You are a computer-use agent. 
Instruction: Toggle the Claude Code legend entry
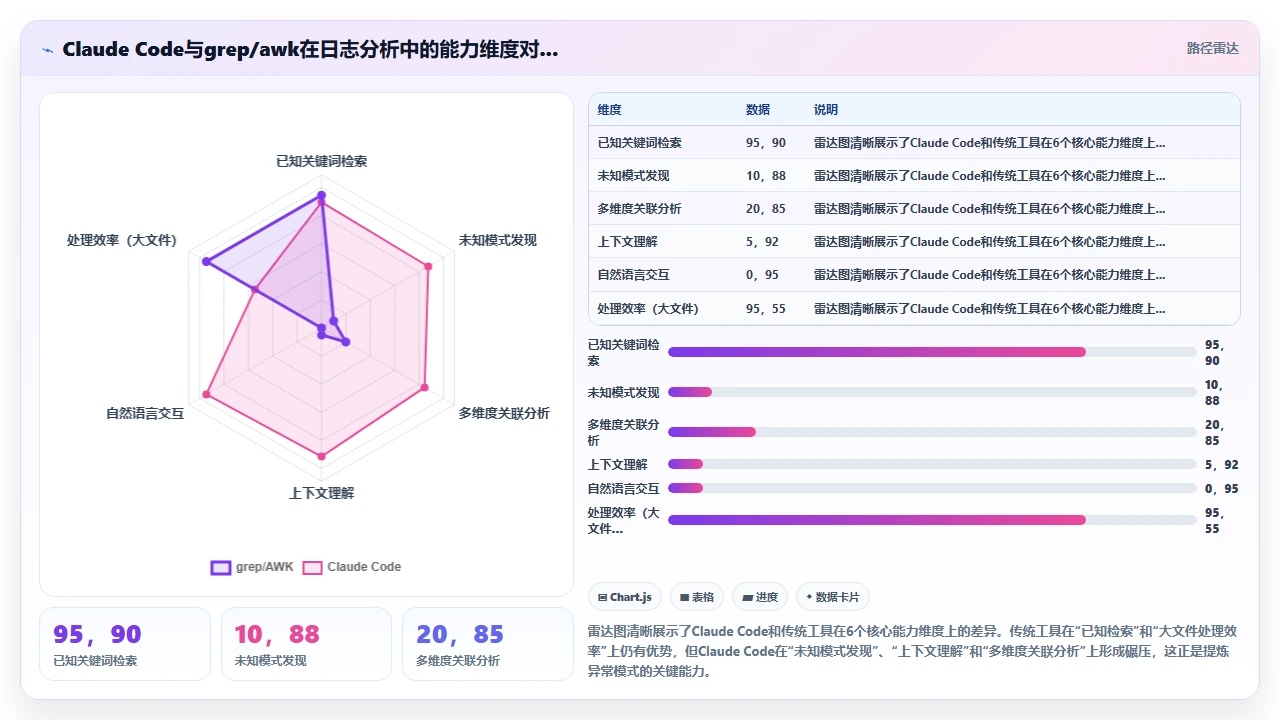[x=352, y=567]
